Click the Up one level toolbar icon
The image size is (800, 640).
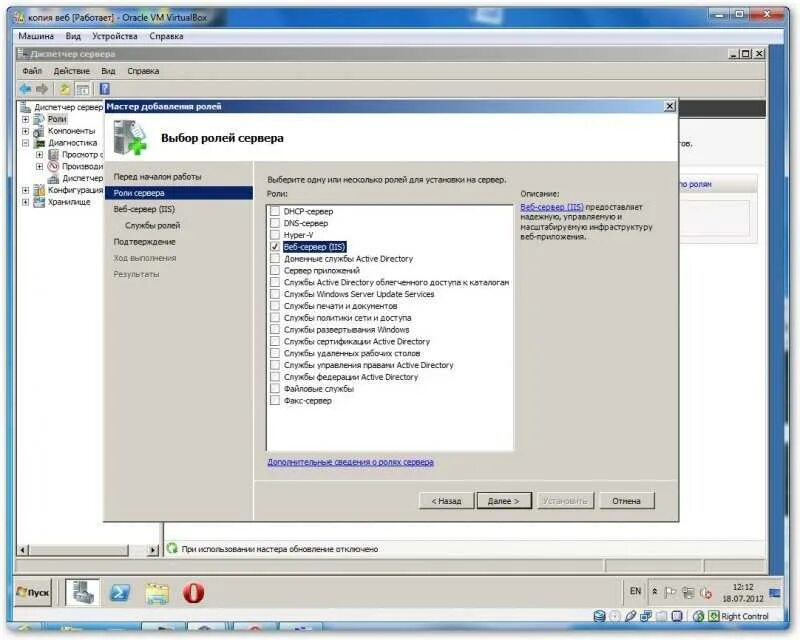click(64, 89)
